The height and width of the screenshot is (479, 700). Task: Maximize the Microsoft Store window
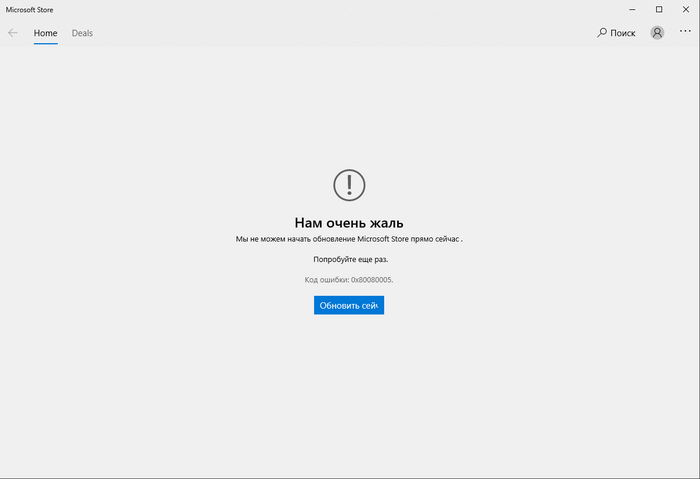[659, 9]
